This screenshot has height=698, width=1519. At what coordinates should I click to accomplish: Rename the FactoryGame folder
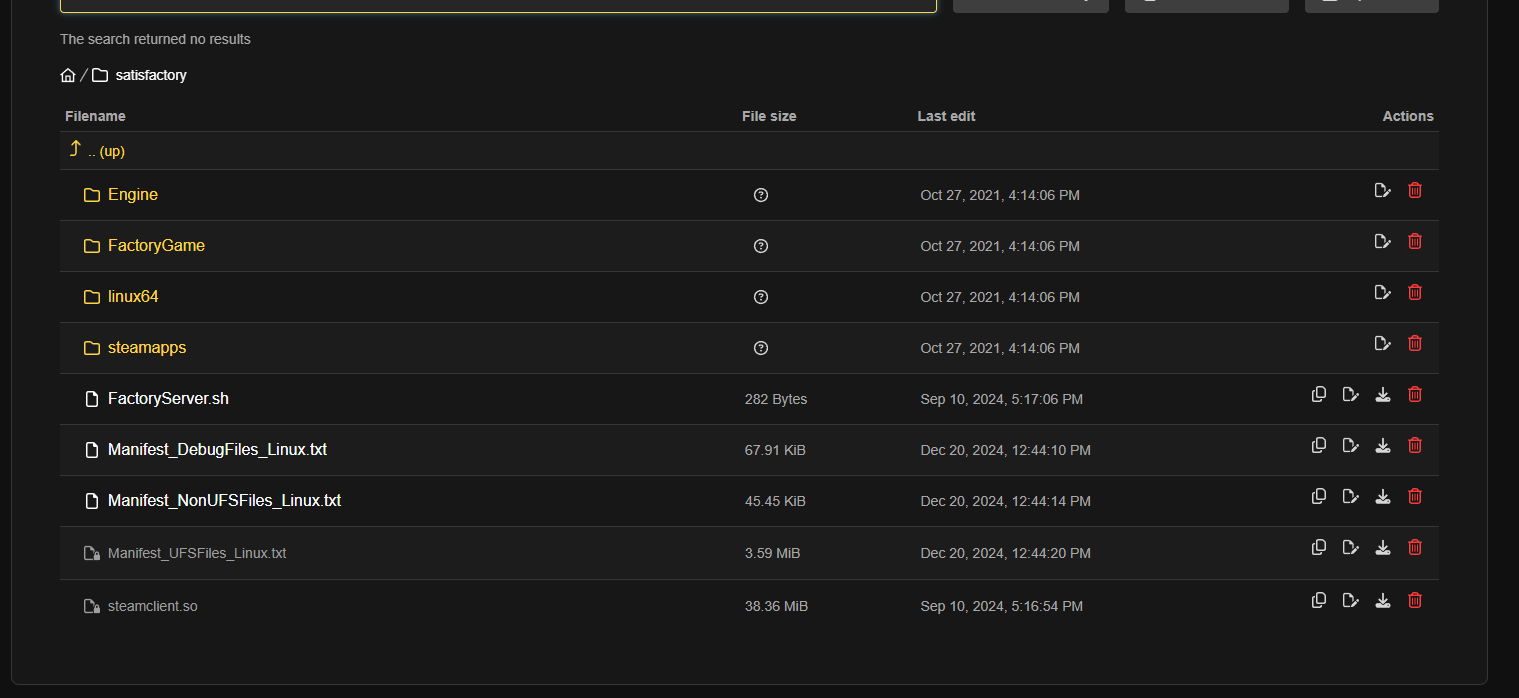point(1382,241)
